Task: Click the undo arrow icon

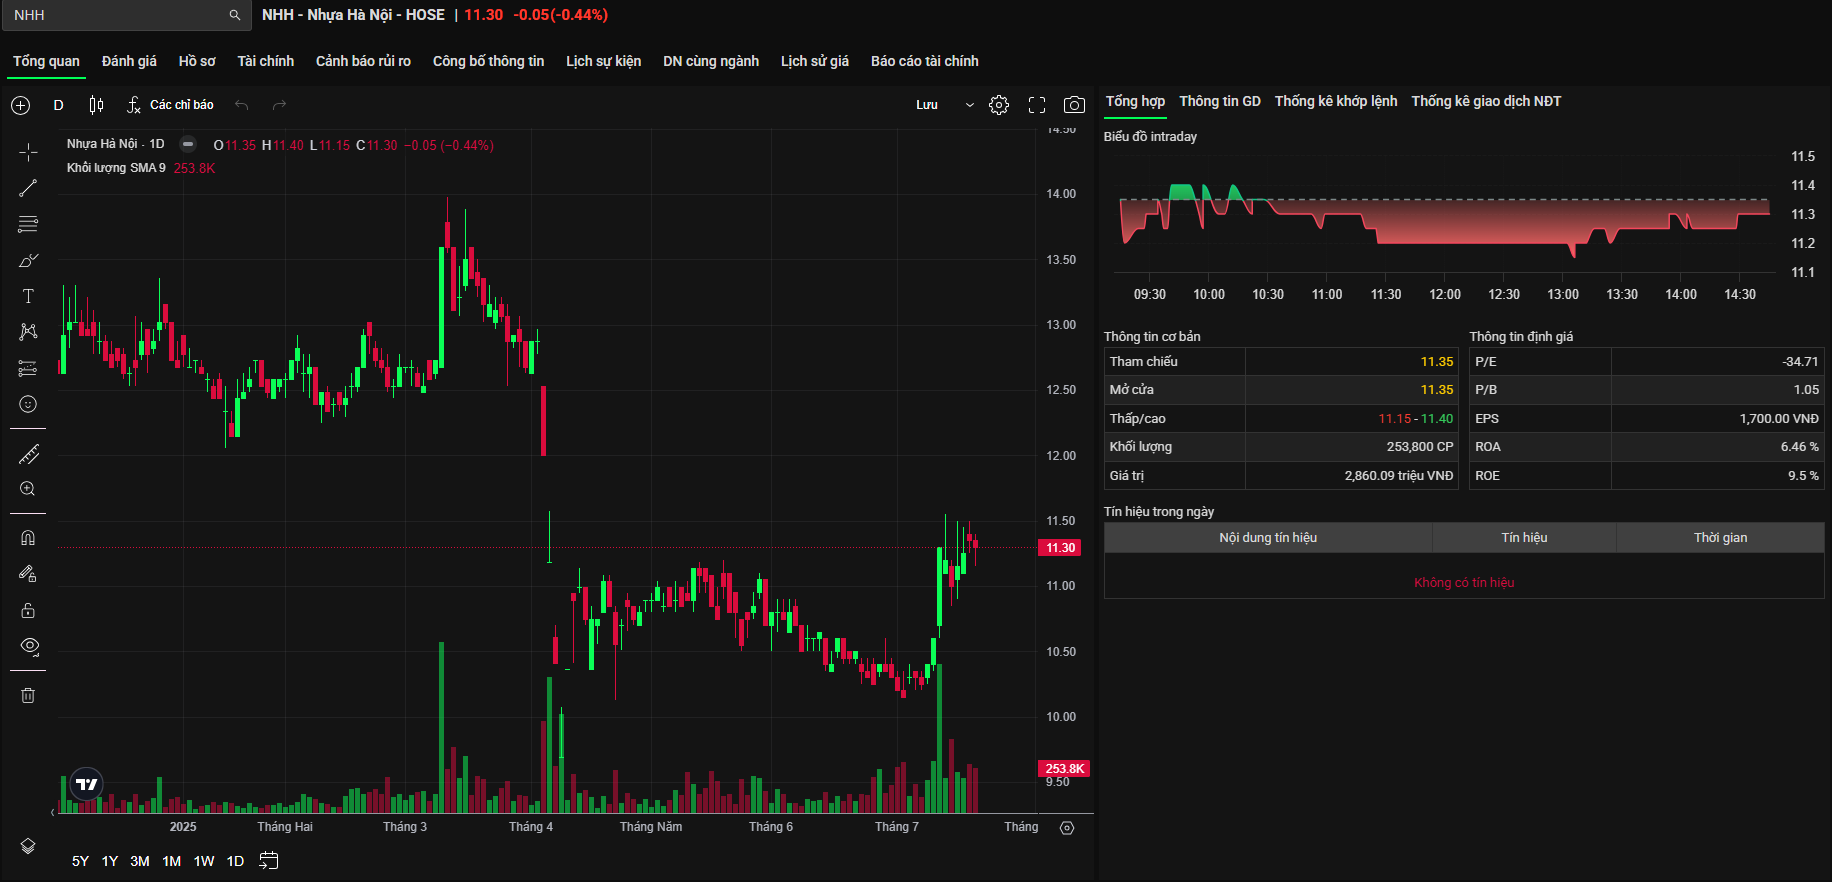Action: pyautogui.click(x=242, y=105)
